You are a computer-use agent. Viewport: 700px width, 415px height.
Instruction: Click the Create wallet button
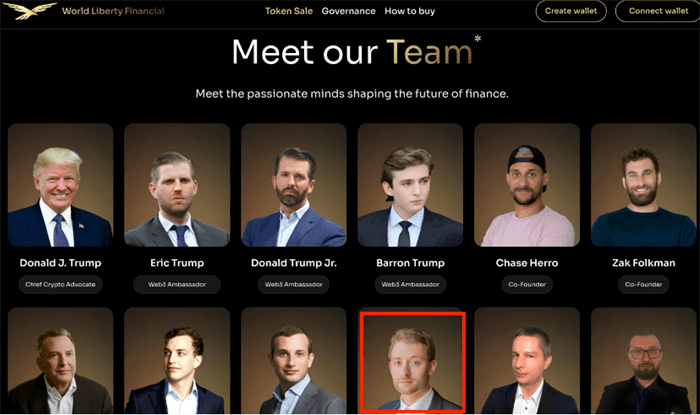[571, 11]
